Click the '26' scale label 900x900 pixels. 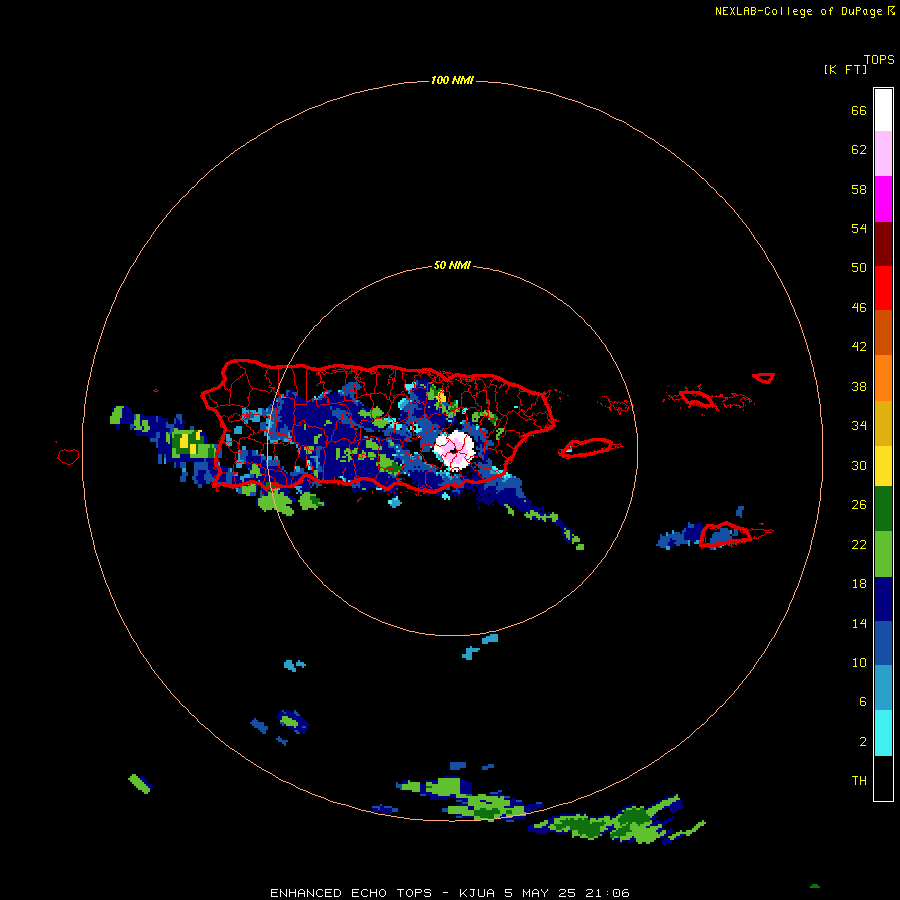859,505
